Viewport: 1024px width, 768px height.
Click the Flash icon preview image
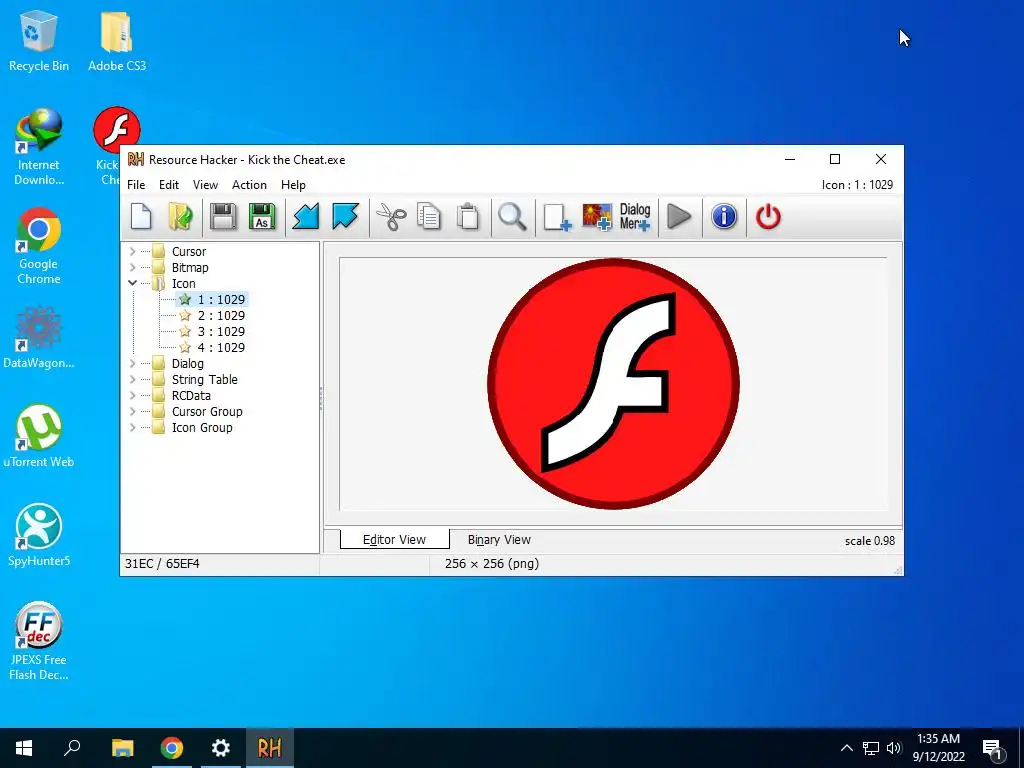click(x=613, y=383)
